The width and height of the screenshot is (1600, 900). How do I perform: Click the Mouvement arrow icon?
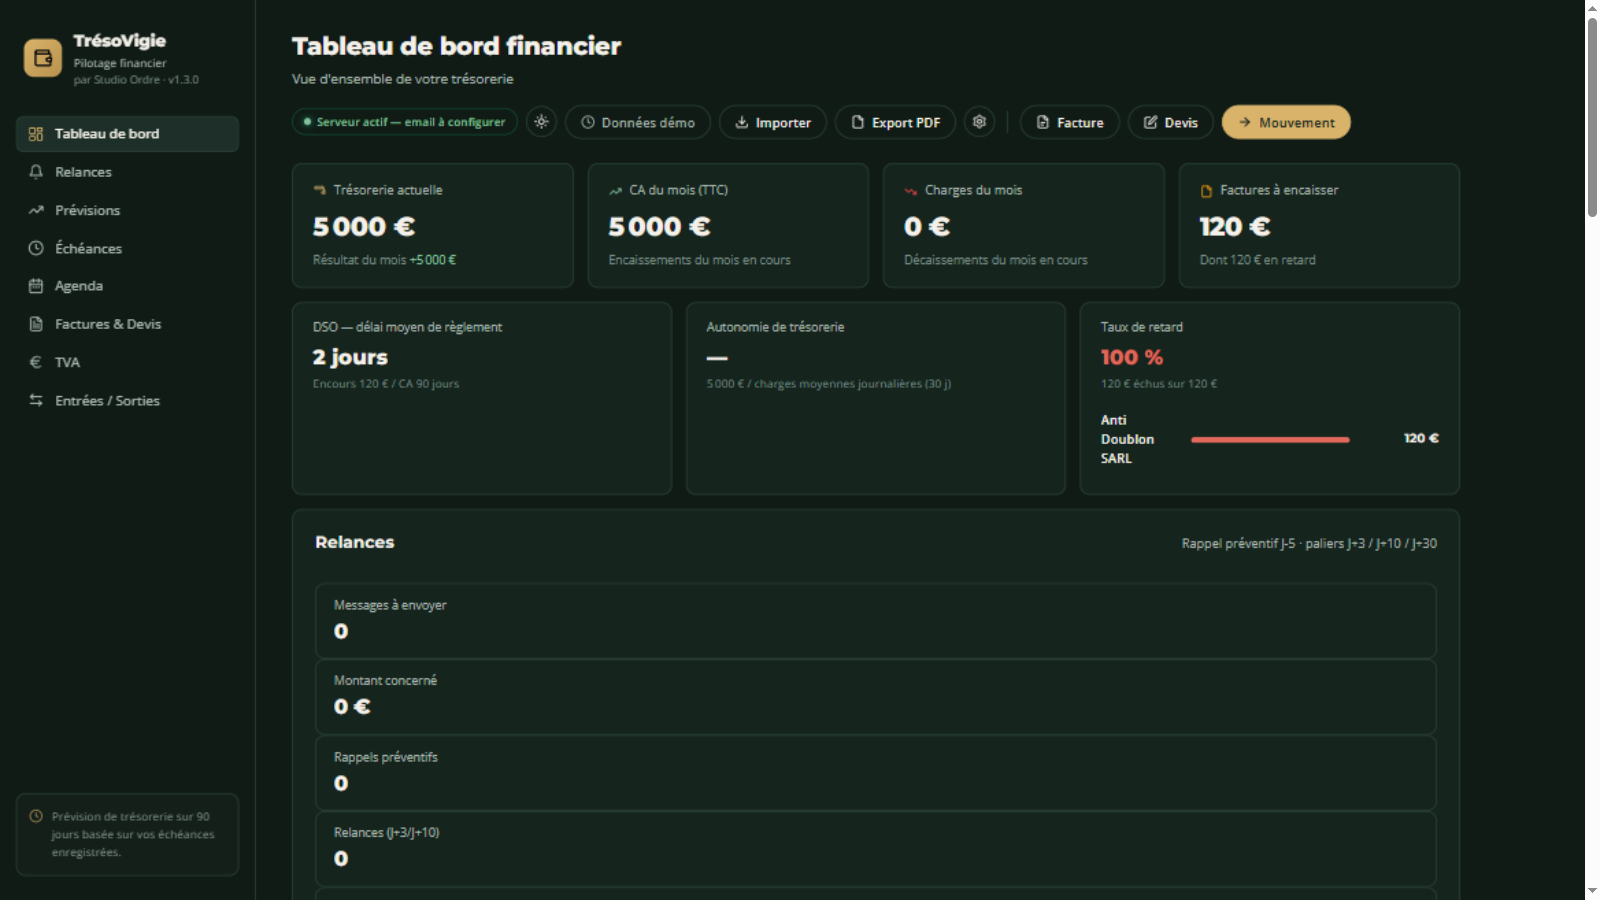(x=1245, y=122)
